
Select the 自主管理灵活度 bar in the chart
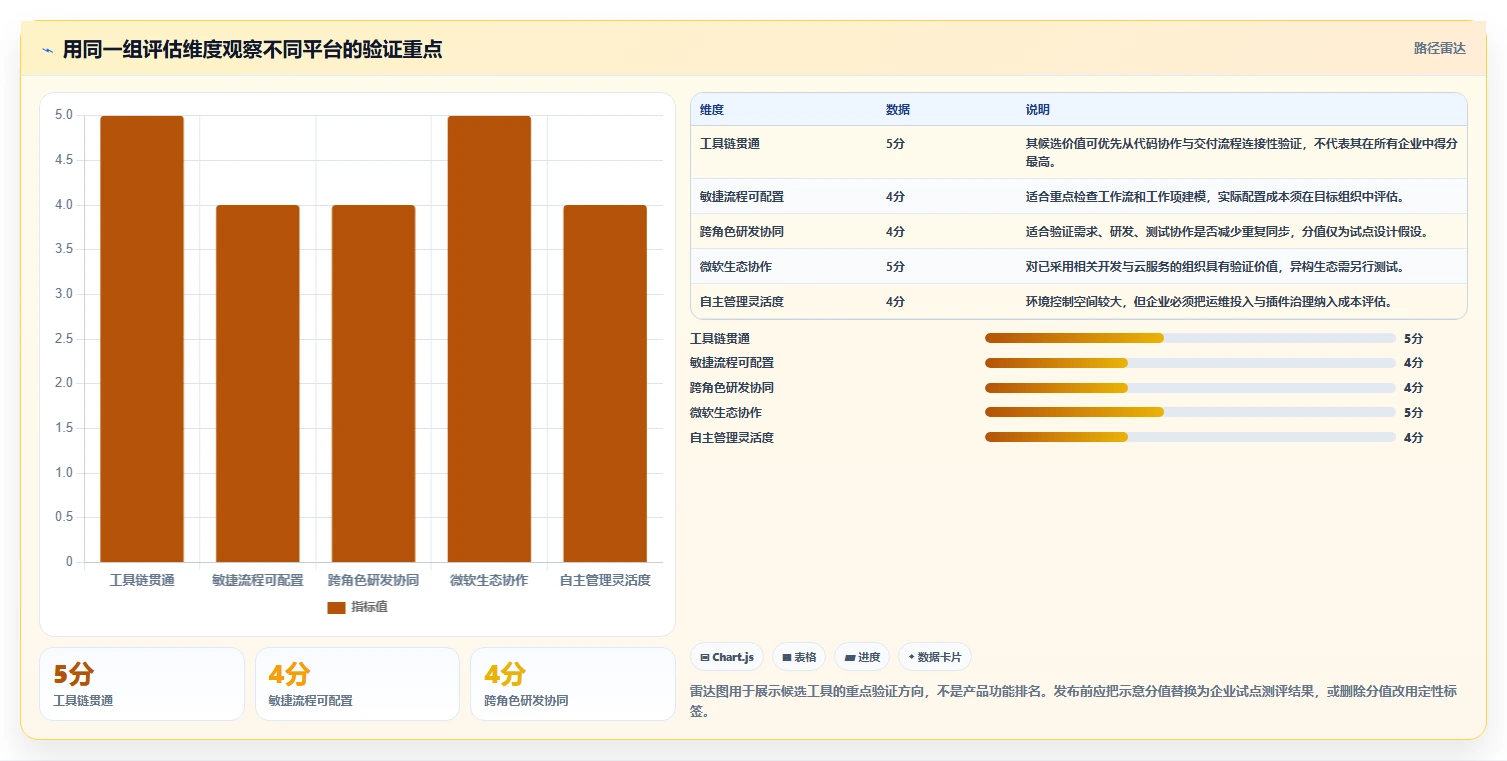[605, 383]
